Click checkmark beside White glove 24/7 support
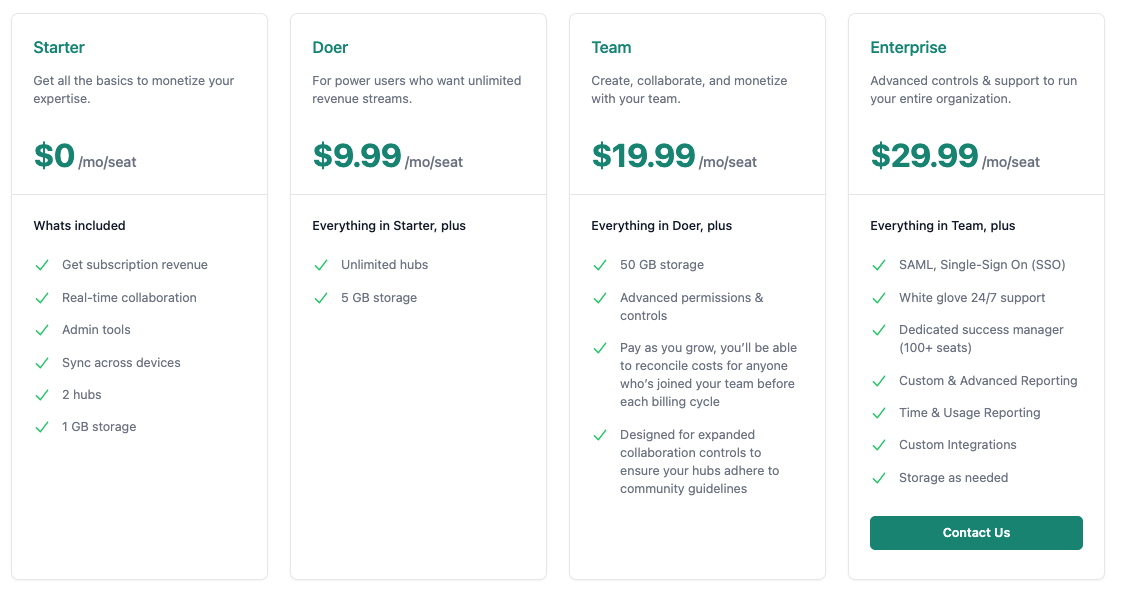The height and width of the screenshot is (595, 1125). (x=879, y=298)
